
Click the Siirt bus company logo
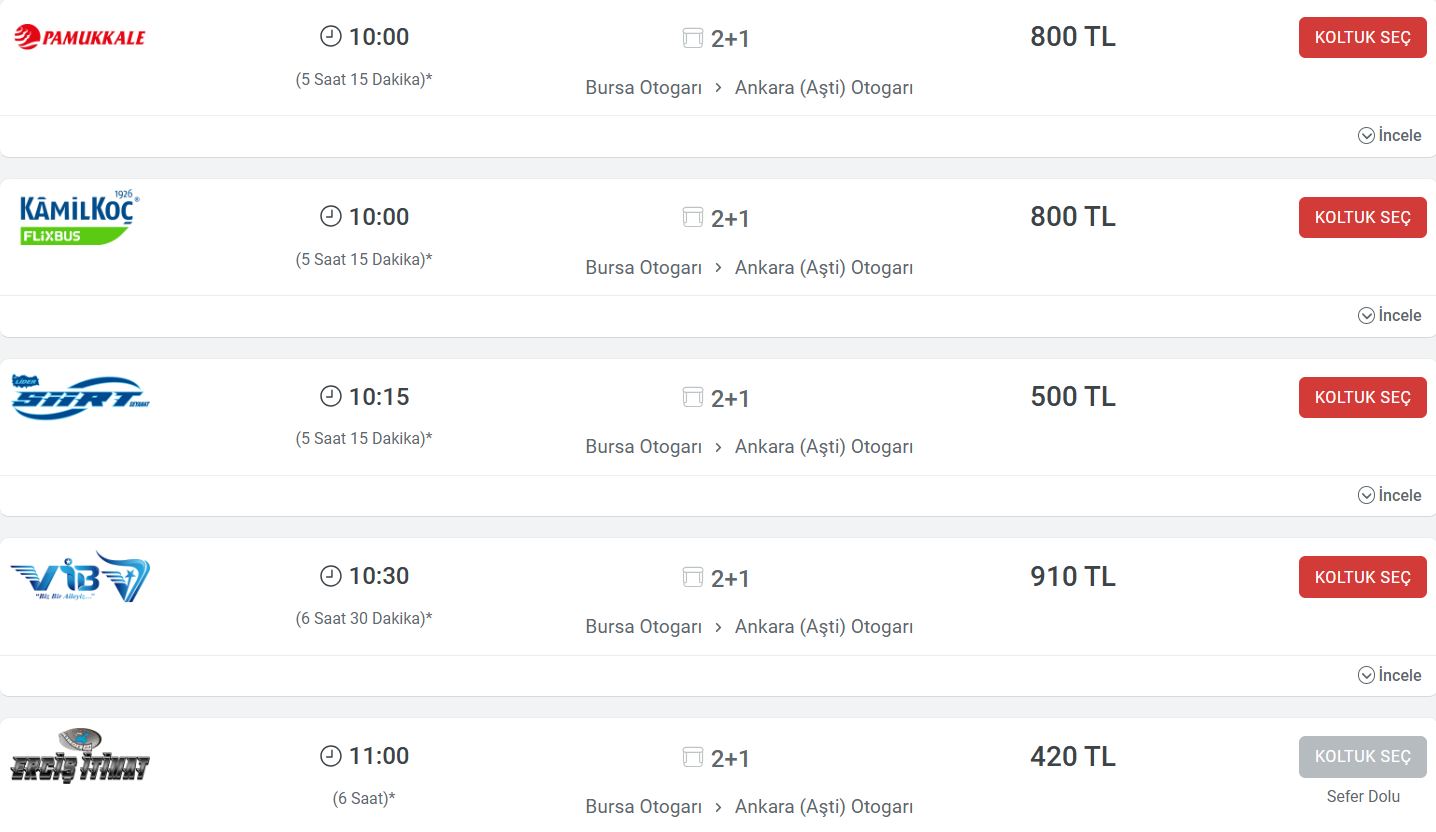tap(80, 397)
